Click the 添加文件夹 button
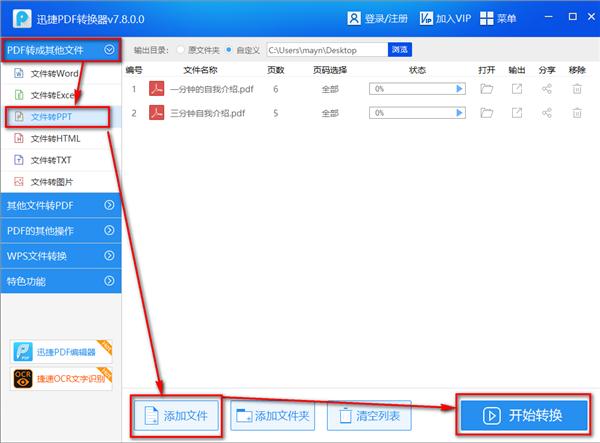 [x=272, y=415]
